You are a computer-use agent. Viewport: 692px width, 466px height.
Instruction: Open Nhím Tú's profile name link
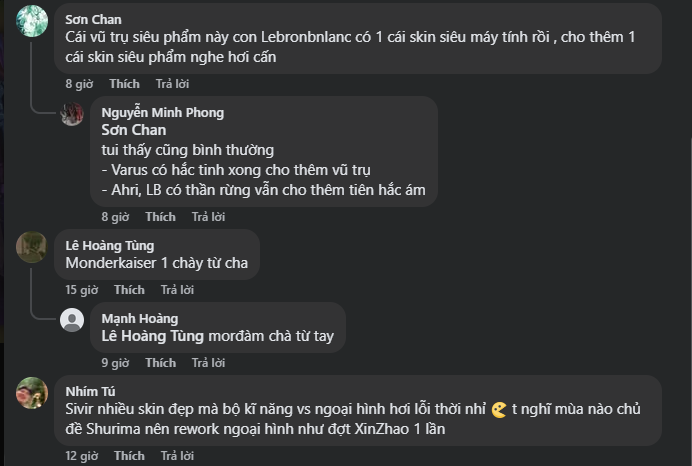pos(92,391)
